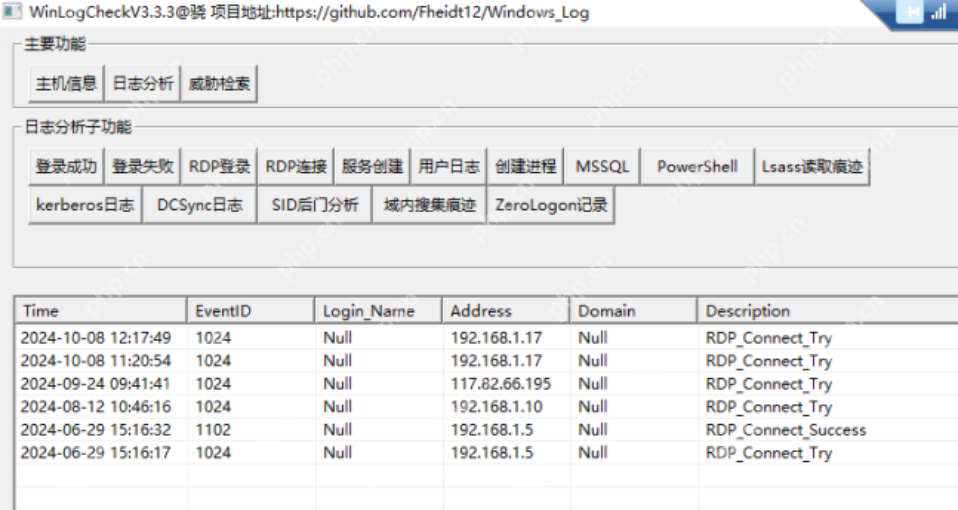Open the 主机信息 host information function

pos(66,85)
